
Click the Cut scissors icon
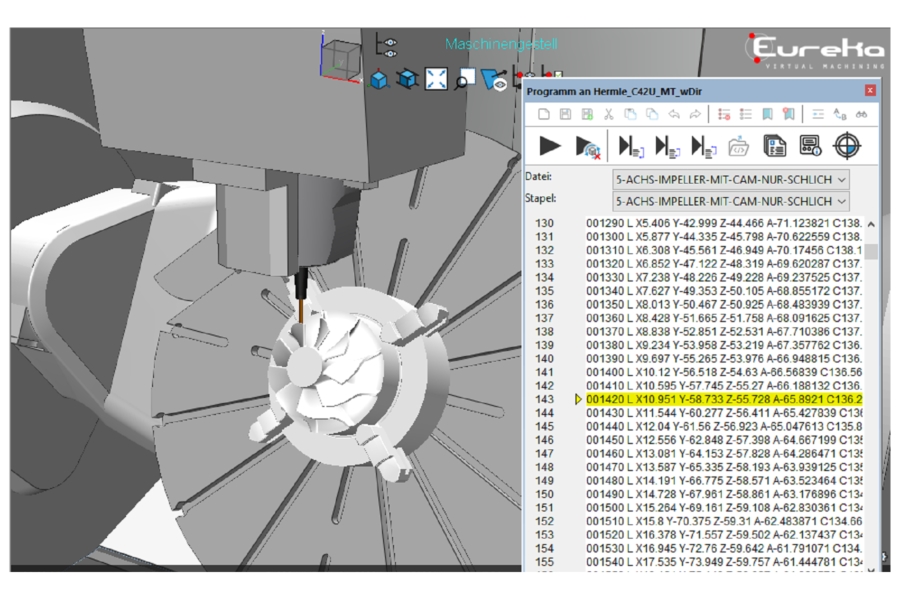(608, 114)
